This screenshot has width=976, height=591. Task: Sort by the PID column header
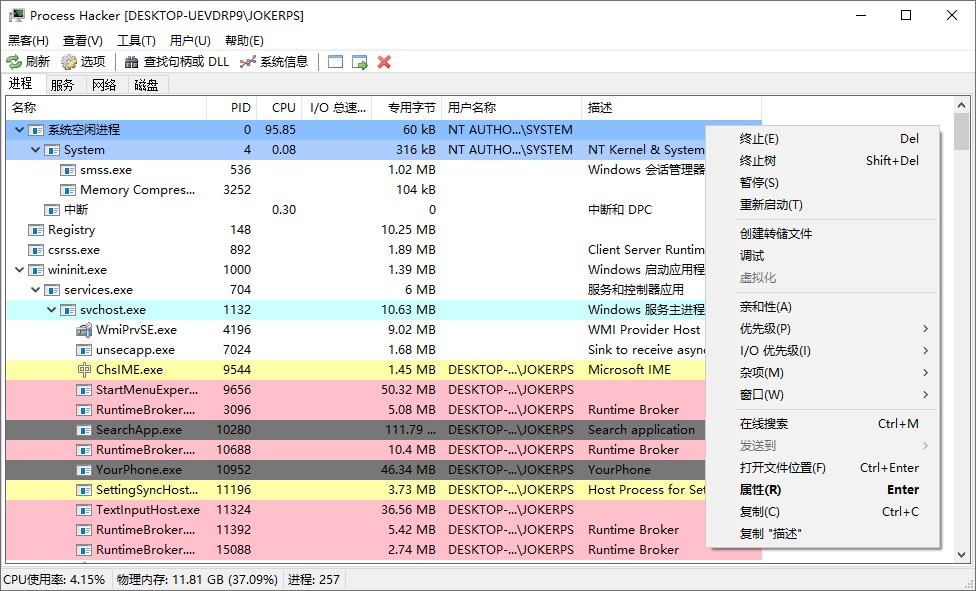tap(232, 108)
